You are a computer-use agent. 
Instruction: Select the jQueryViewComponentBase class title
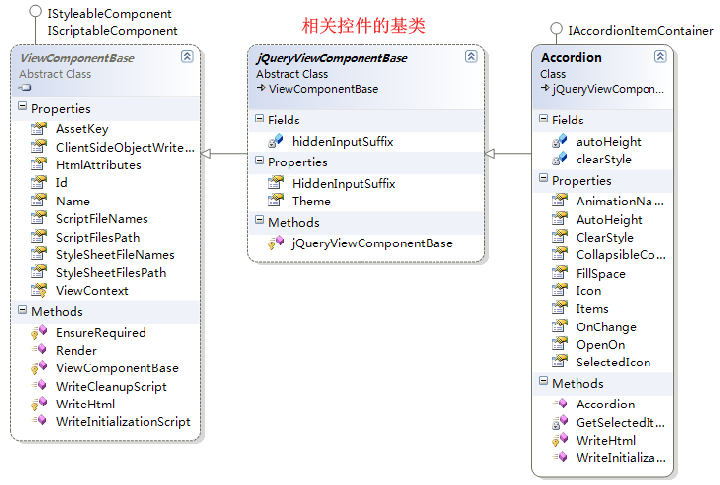pyautogui.click(x=332, y=58)
